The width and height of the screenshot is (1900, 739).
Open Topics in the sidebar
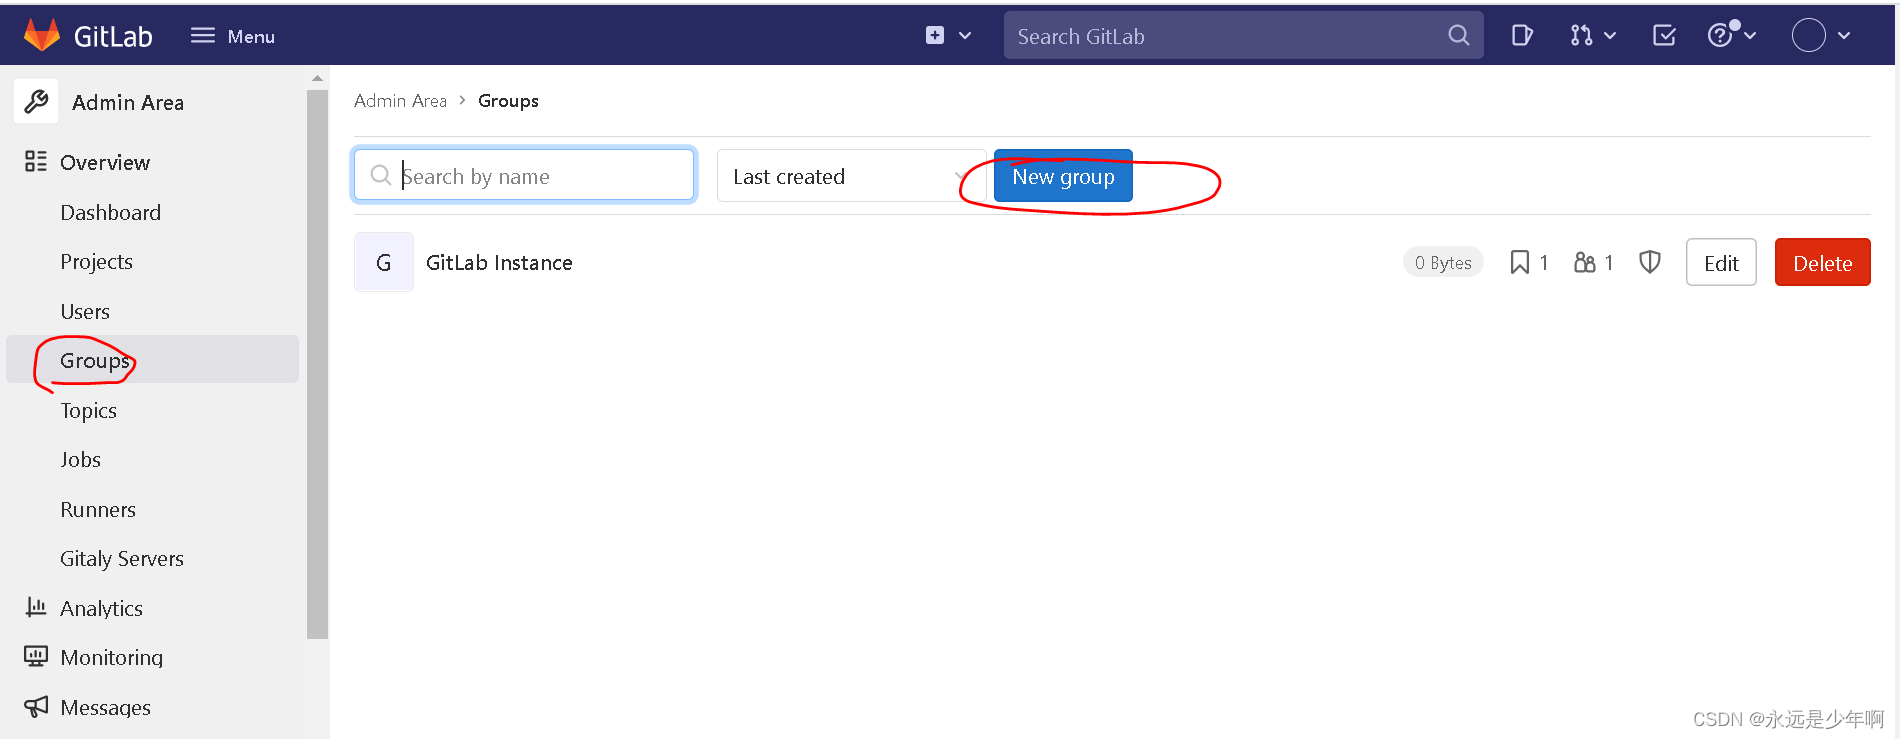pos(88,410)
